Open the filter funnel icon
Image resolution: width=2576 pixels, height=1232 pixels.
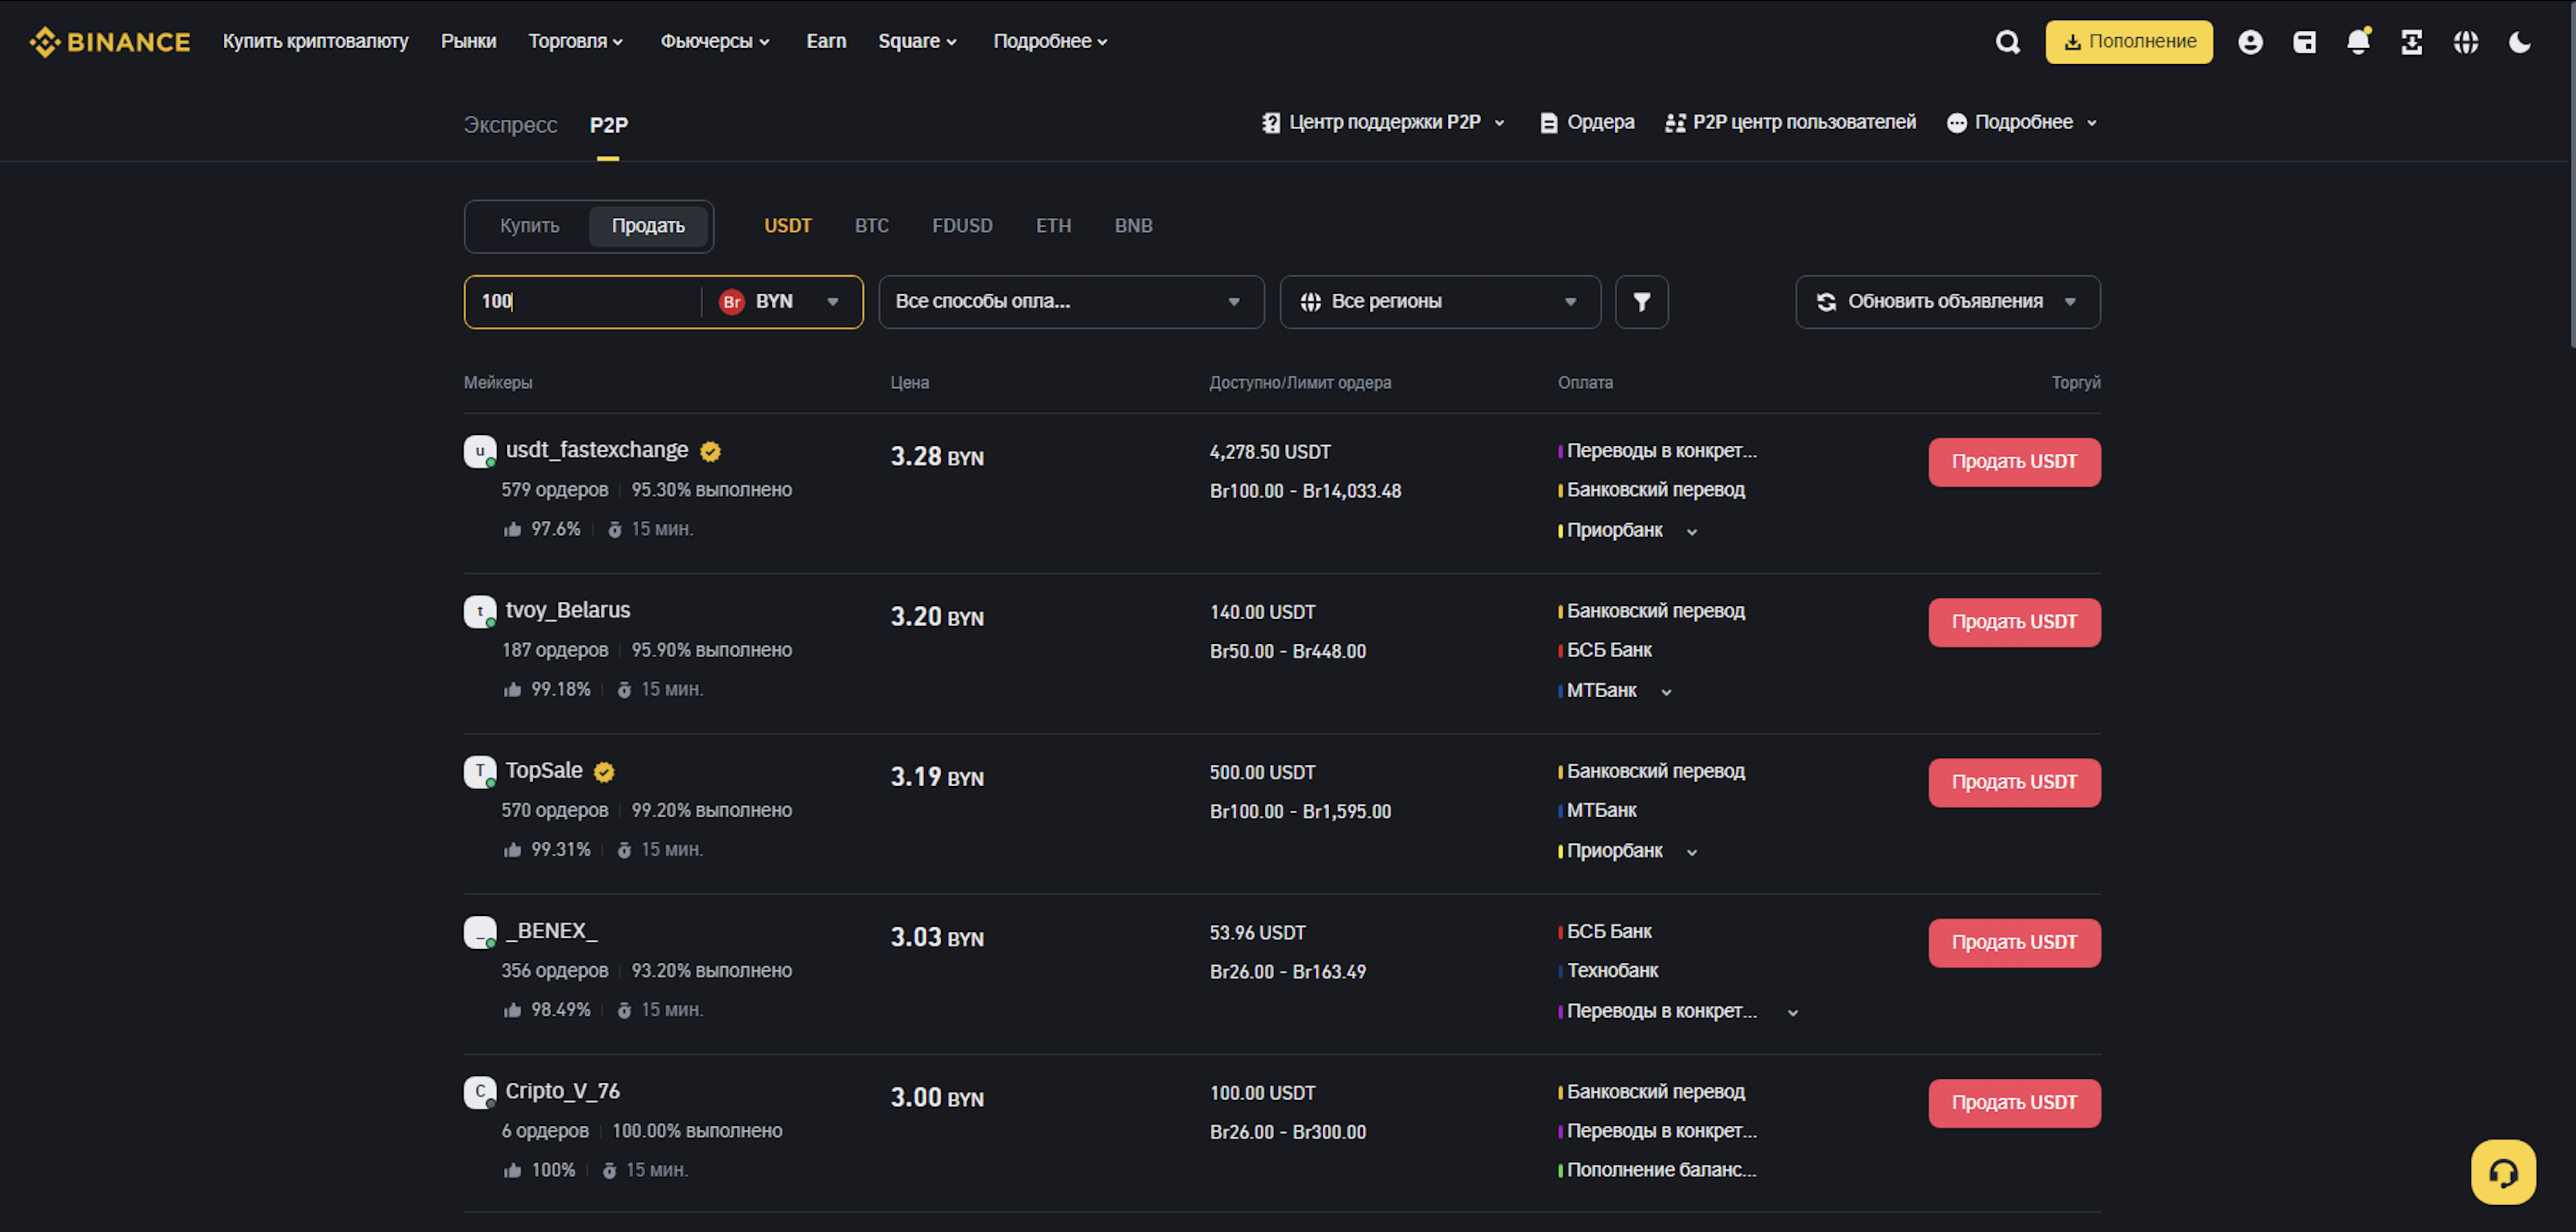point(1642,302)
